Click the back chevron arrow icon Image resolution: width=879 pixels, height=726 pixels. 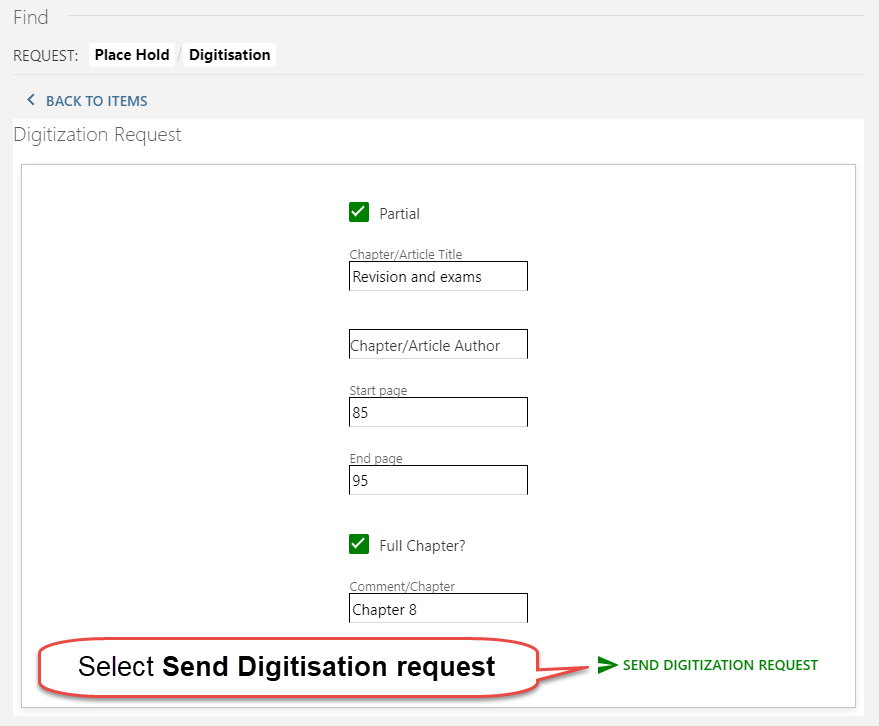(x=31, y=100)
